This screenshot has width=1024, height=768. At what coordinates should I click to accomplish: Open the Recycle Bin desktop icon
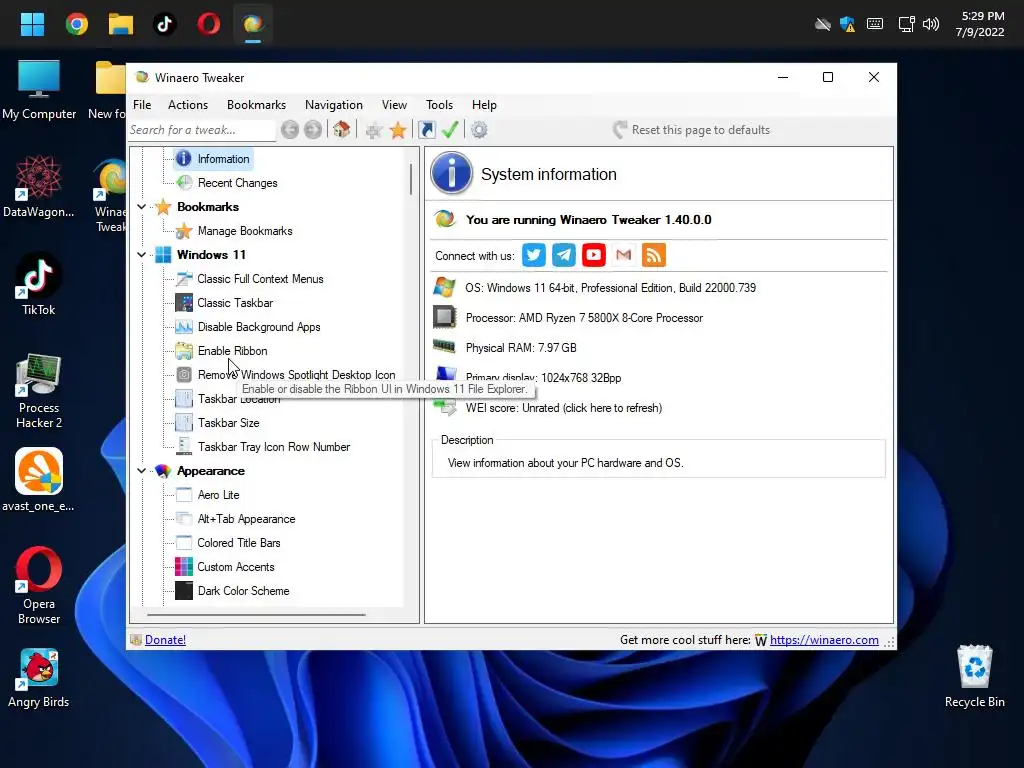(974, 676)
